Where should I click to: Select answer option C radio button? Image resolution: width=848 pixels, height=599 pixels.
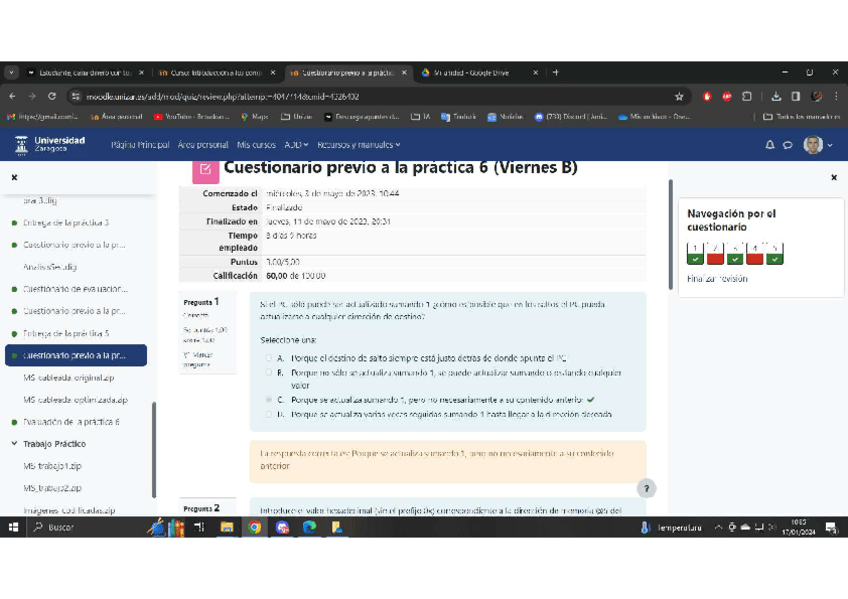pyautogui.click(x=269, y=400)
